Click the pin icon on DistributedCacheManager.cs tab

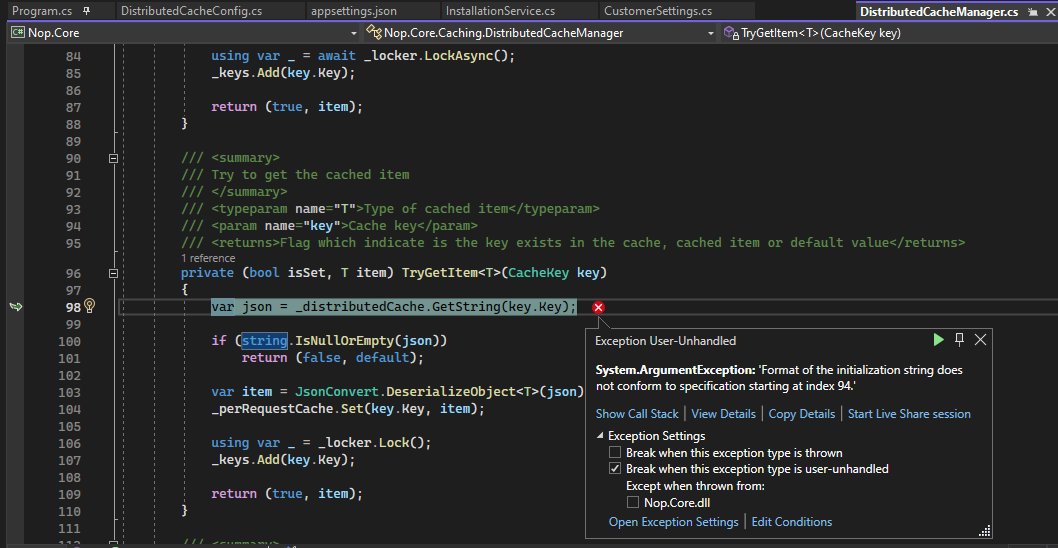[1031, 11]
